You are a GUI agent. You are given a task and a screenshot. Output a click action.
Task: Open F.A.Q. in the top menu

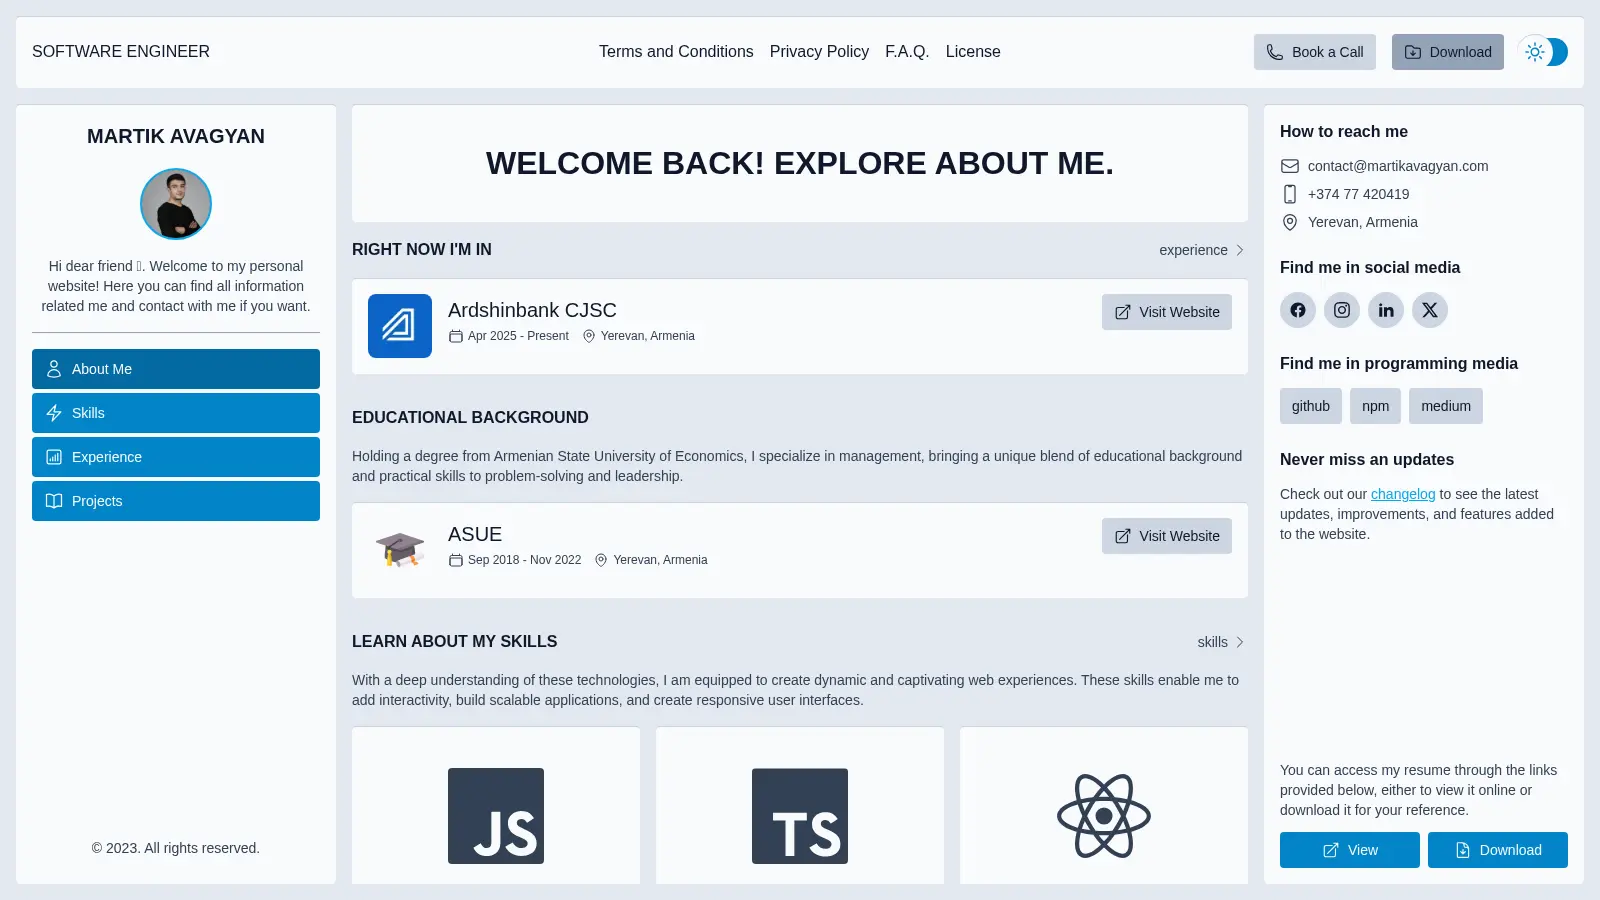(x=907, y=52)
